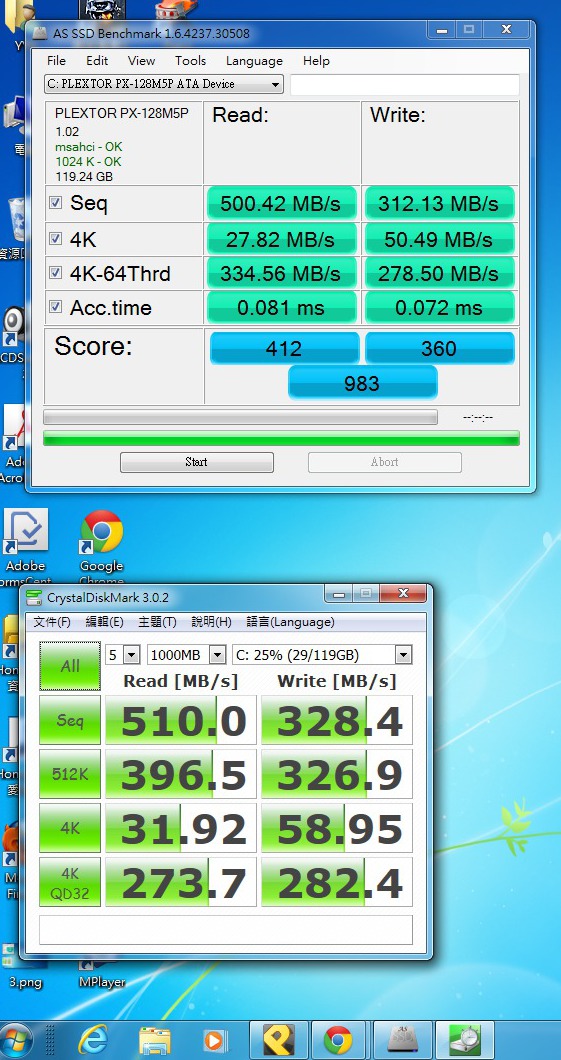Click the msahci - OK driver text
The width and height of the screenshot is (561, 1060).
pos(89,147)
